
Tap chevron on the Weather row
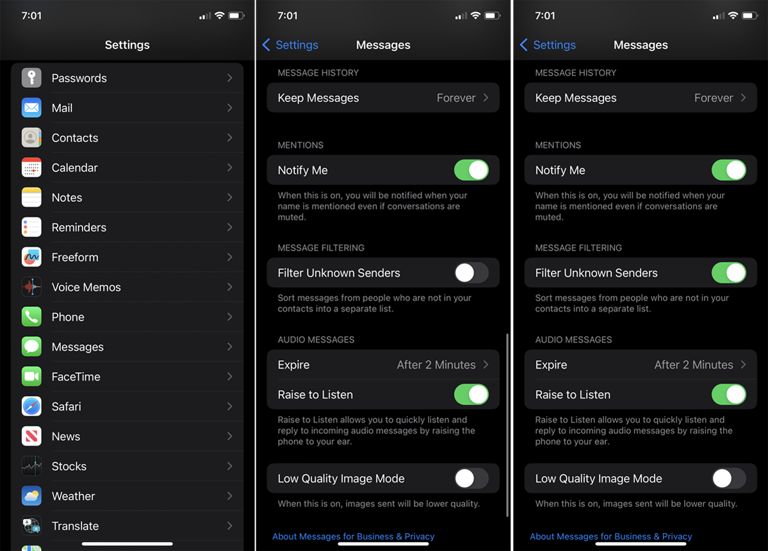tap(230, 496)
